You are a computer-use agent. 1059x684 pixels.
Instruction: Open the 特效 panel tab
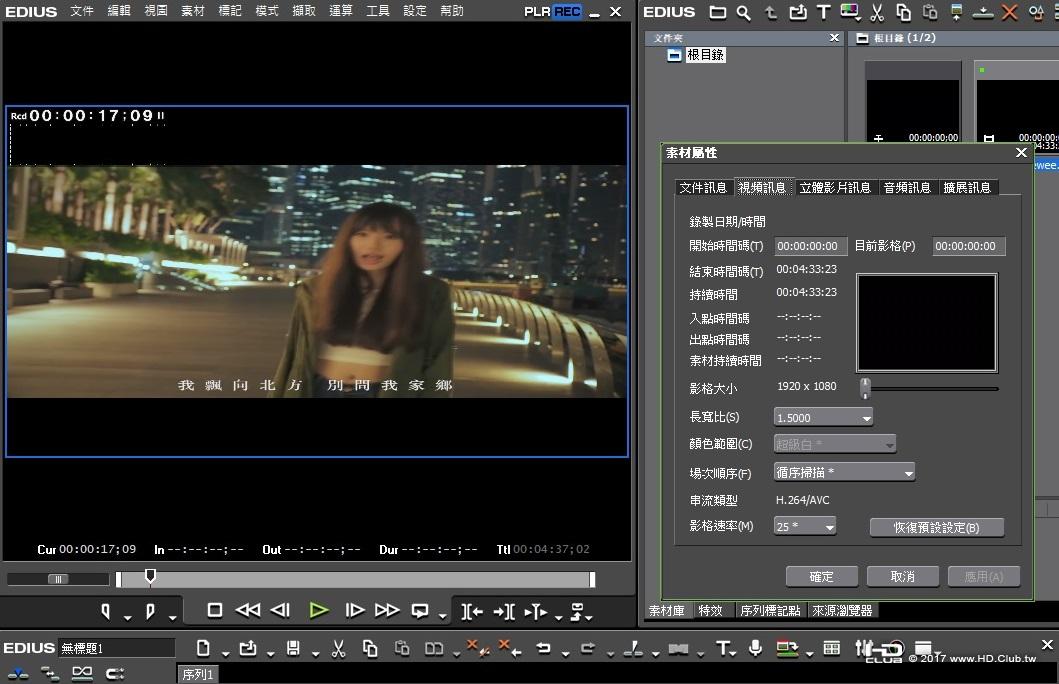[x=710, y=610]
